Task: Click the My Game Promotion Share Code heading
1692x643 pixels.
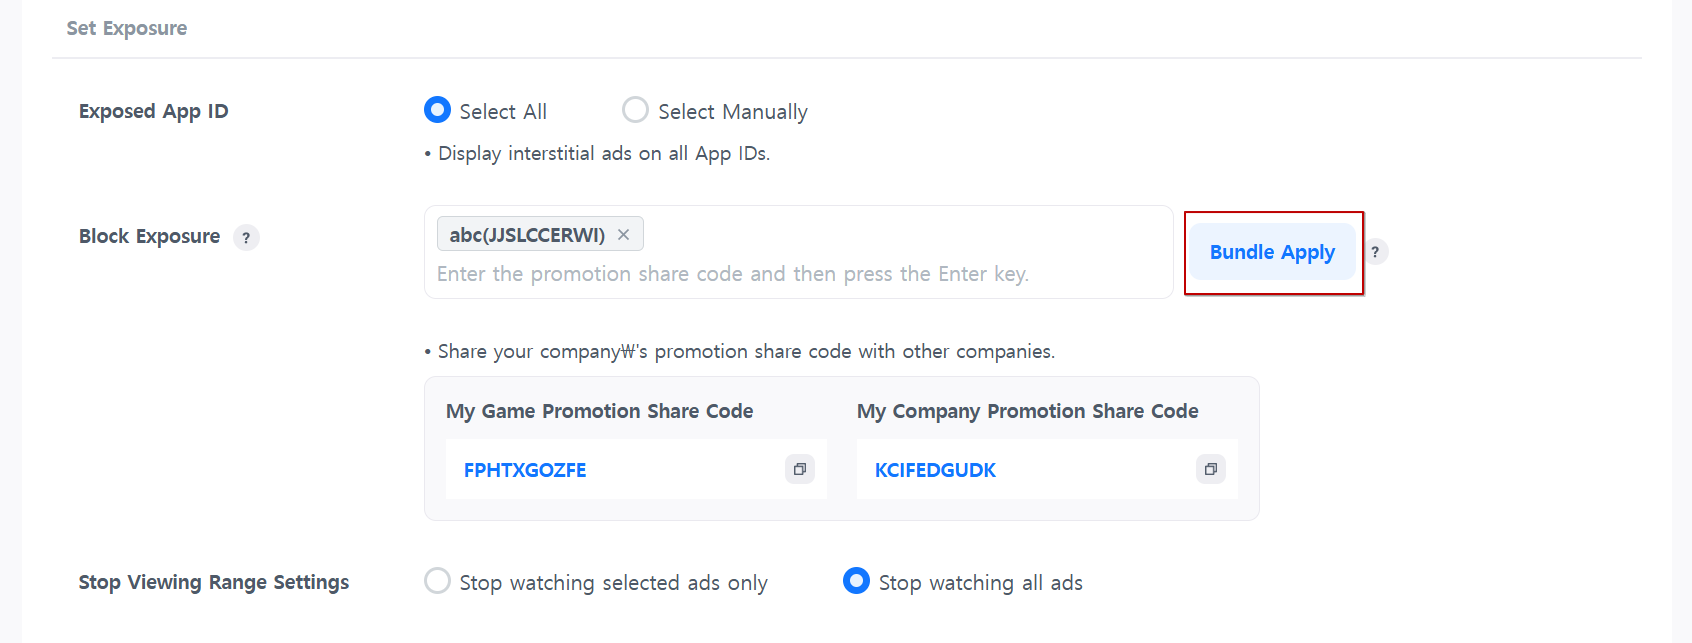Action: (599, 411)
